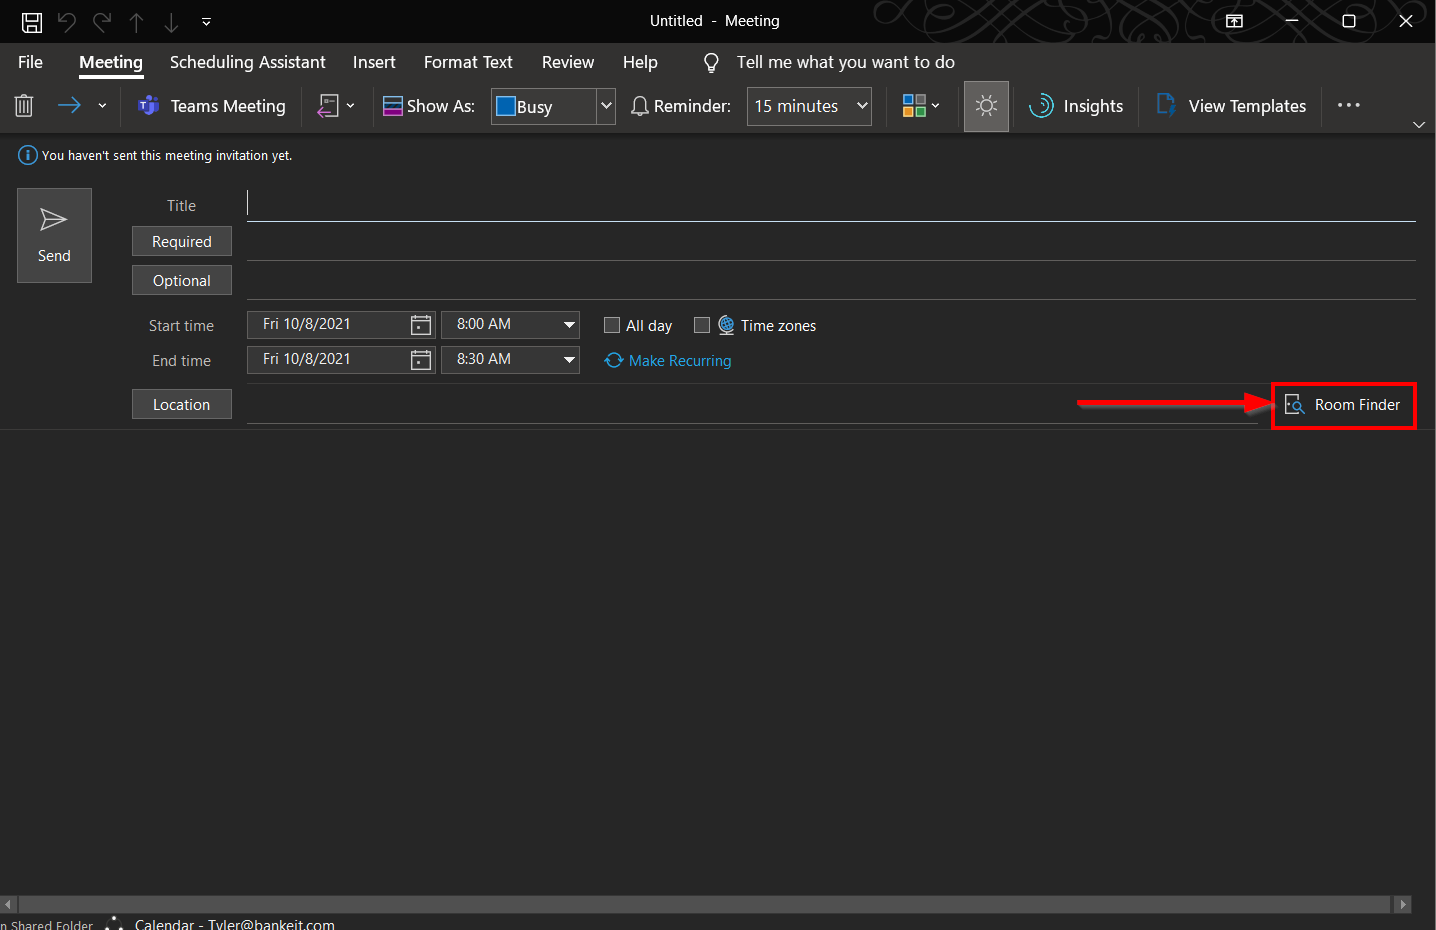Viewport: 1436px width, 930px height.
Task: Click the blue Busy color swatch
Action: click(504, 105)
